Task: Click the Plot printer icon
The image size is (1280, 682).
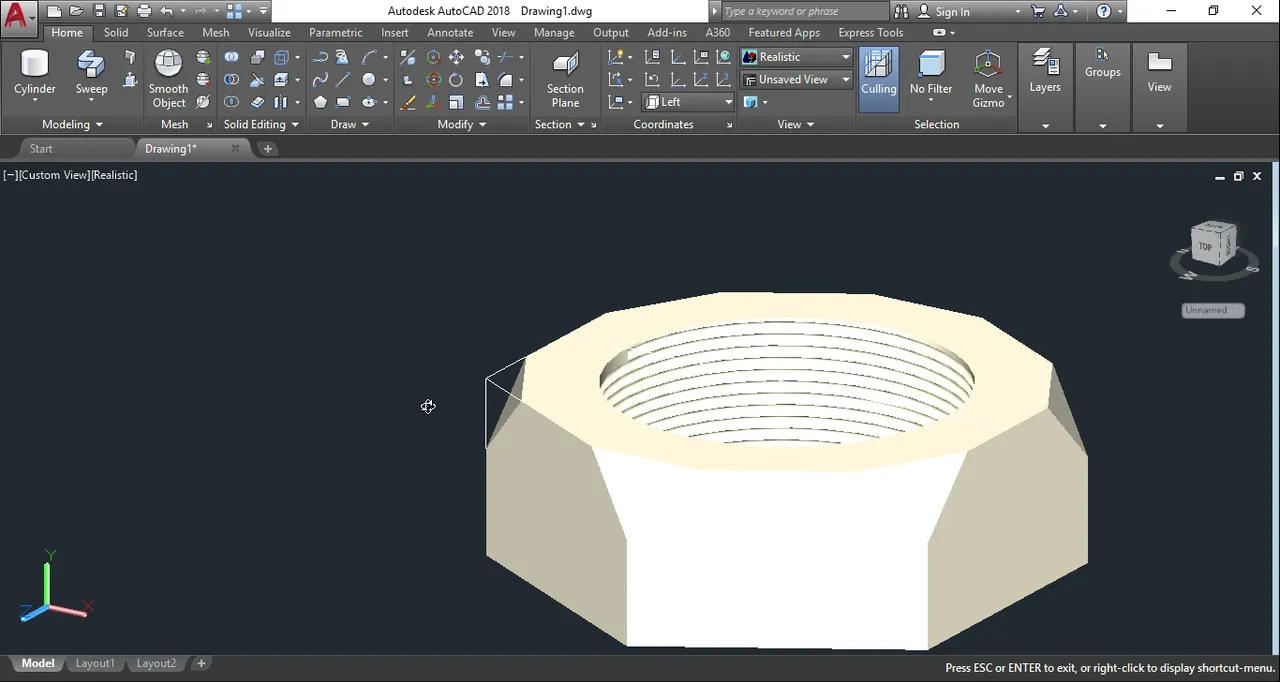Action: [x=144, y=11]
